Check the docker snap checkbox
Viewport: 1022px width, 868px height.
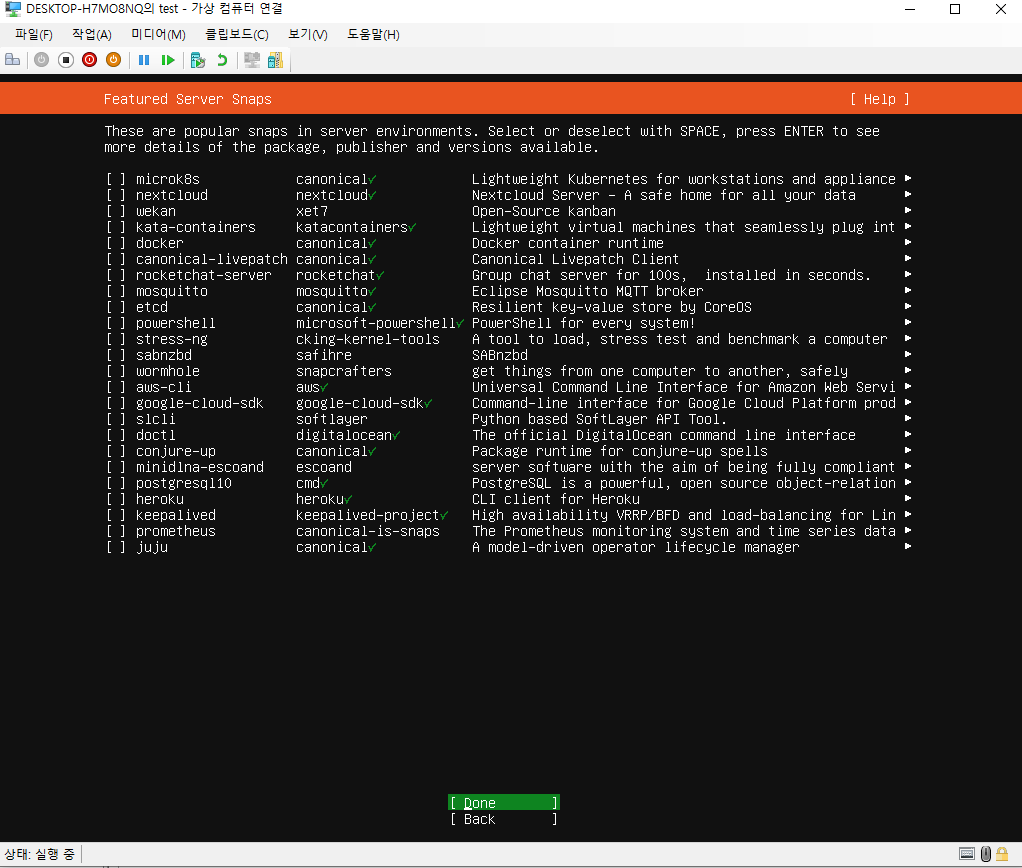click(x=115, y=243)
